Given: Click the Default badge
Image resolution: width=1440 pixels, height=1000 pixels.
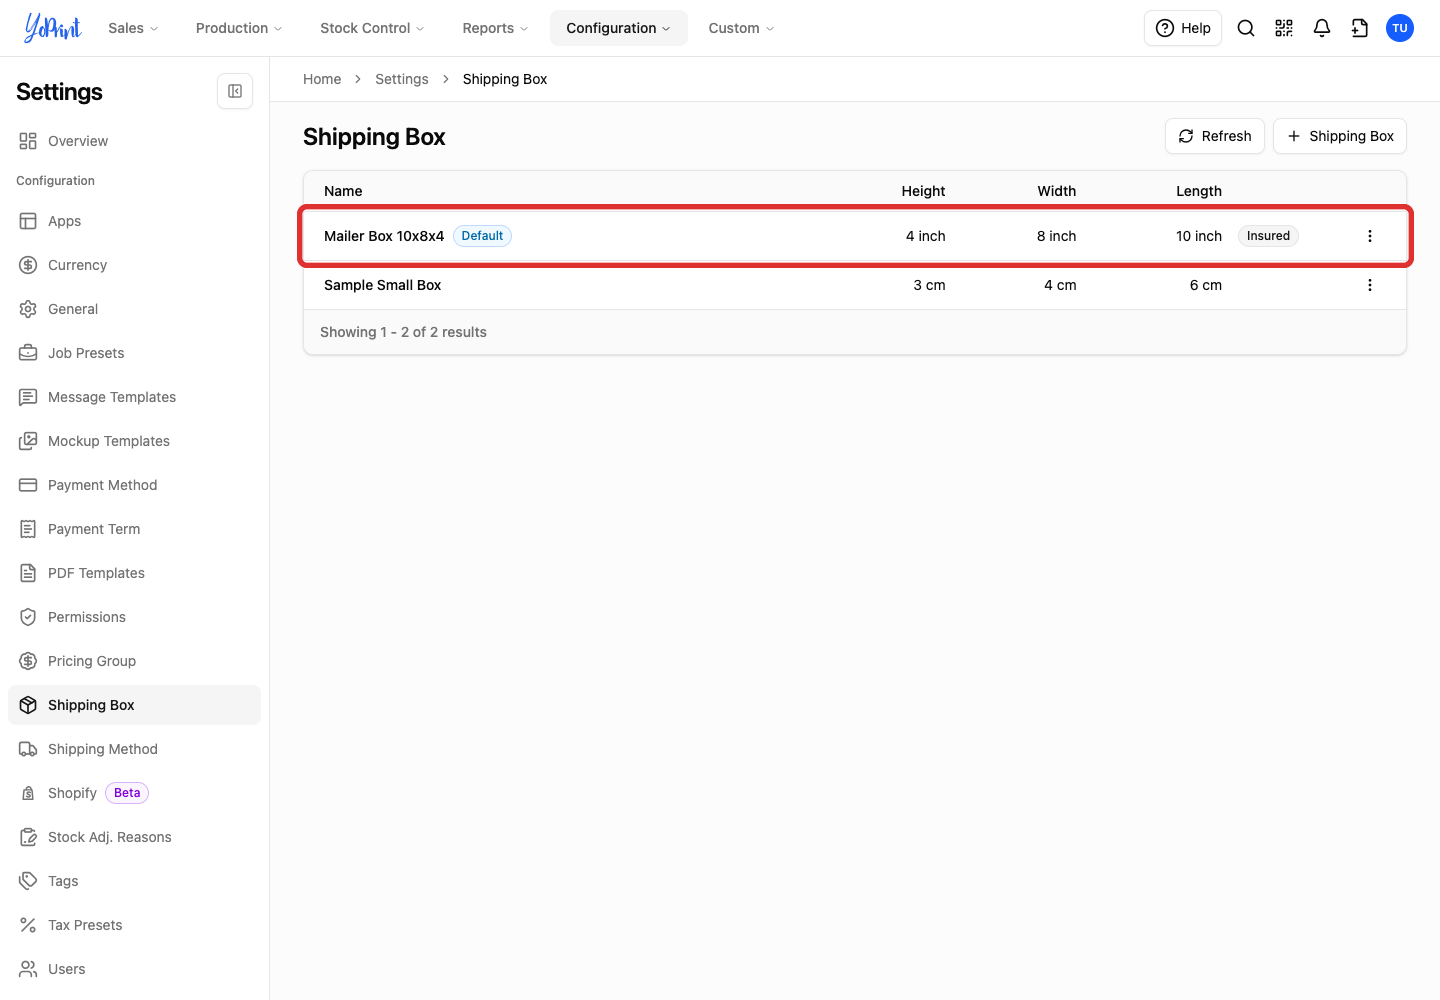Looking at the screenshot, I should click(x=482, y=236).
